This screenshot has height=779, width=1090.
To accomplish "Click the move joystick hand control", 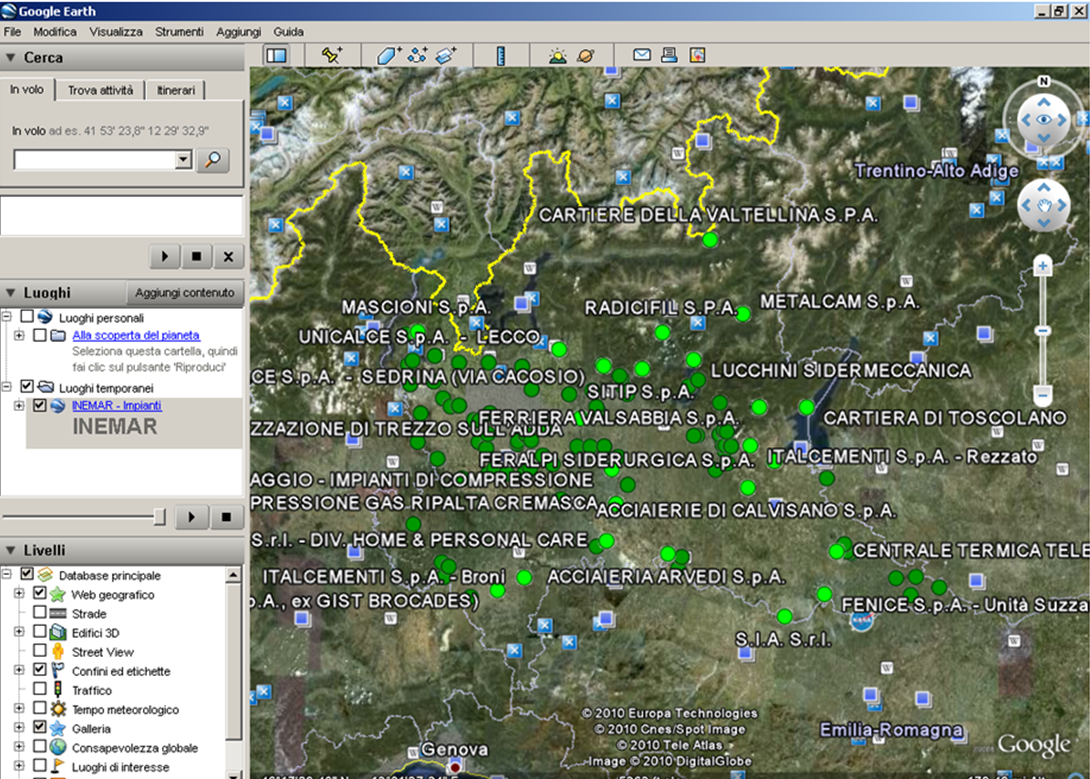I will coord(1043,205).
